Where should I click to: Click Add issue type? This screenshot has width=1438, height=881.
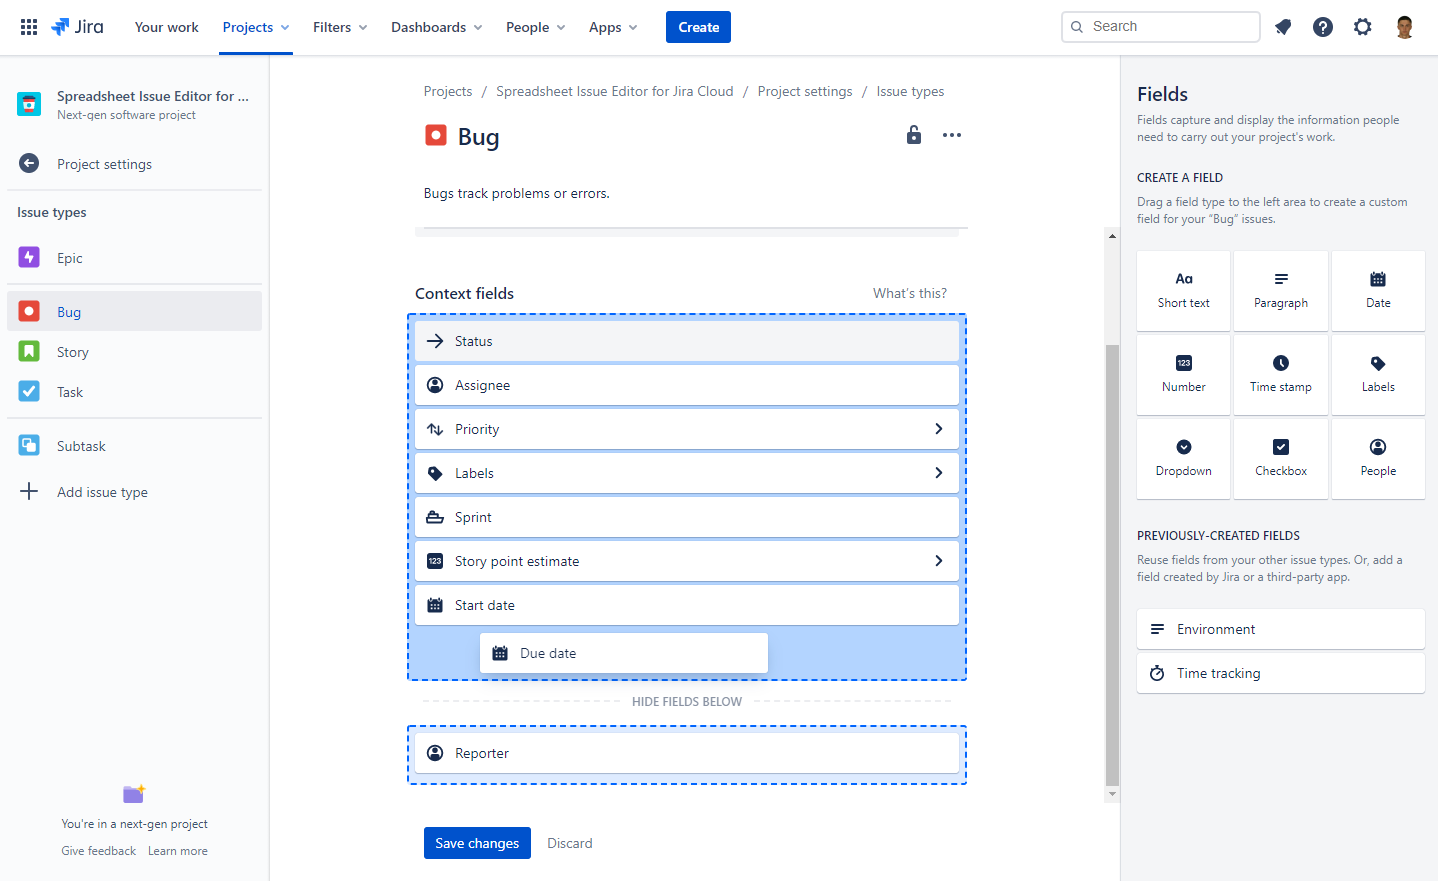pyautogui.click(x=134, y=492)
